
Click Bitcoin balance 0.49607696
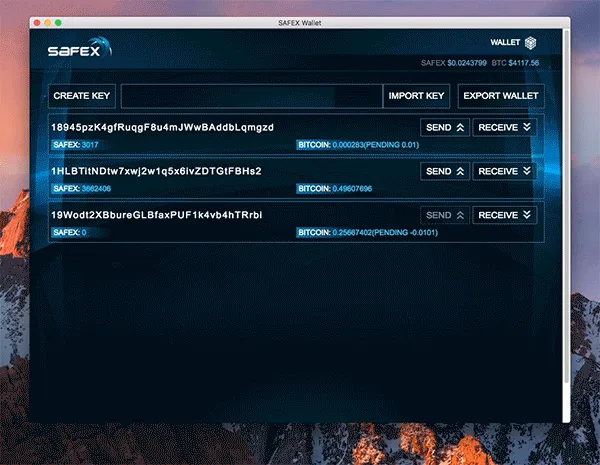334,189
